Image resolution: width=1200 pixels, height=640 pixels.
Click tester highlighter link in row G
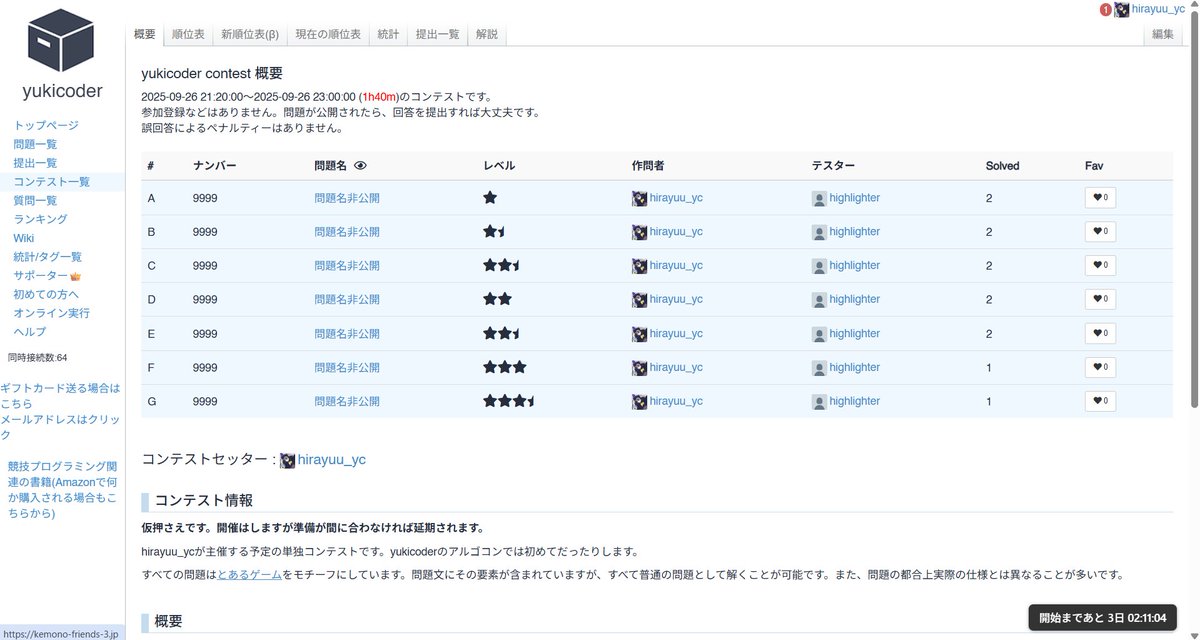(x=854, y=402)
